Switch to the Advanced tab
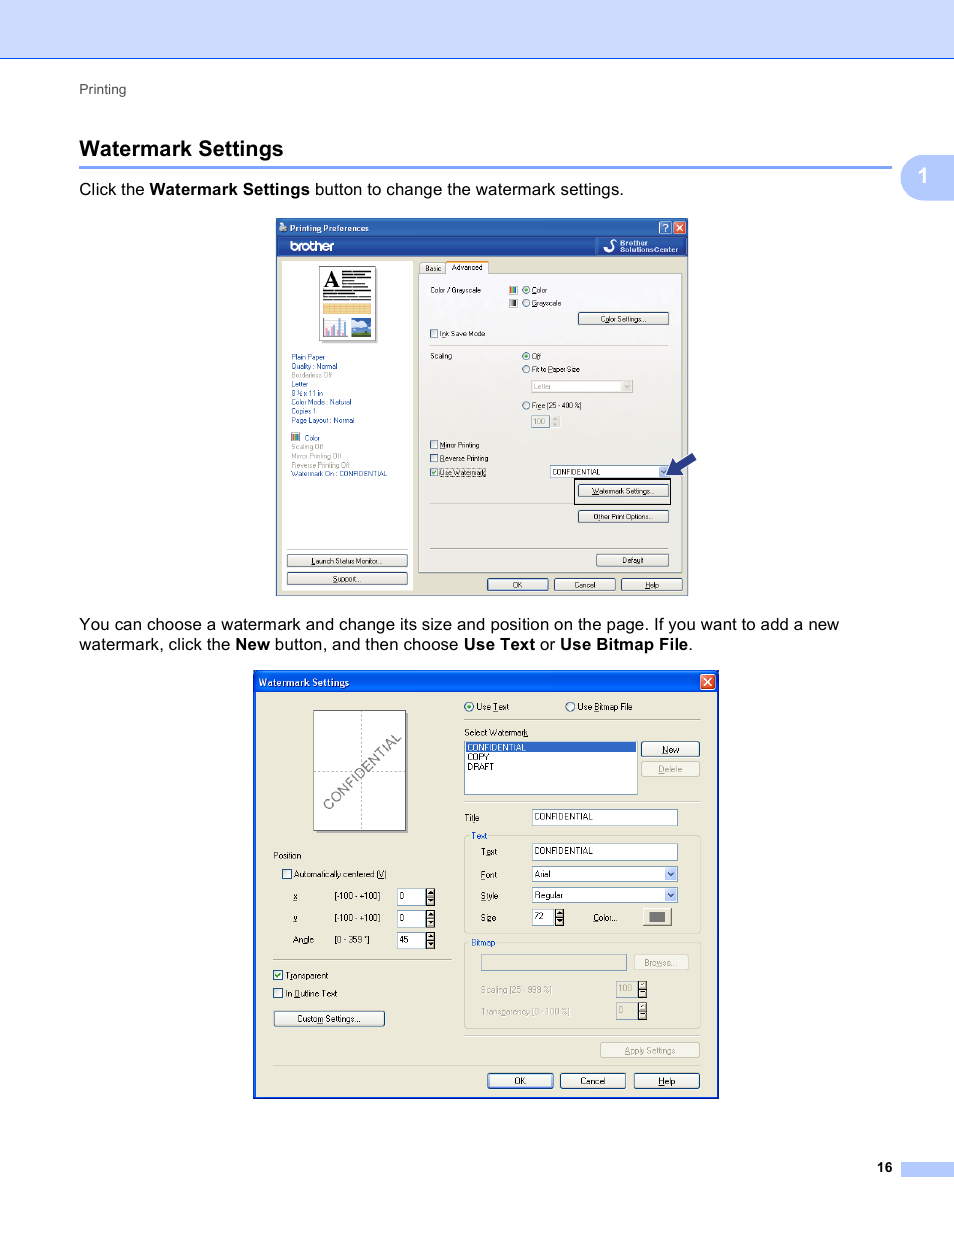 [467, 267]
